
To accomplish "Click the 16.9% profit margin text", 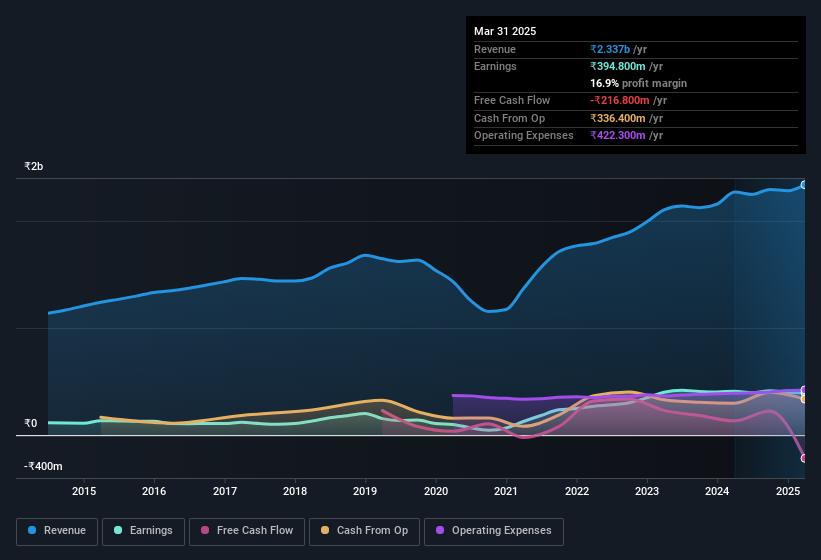I will (638, 83).
